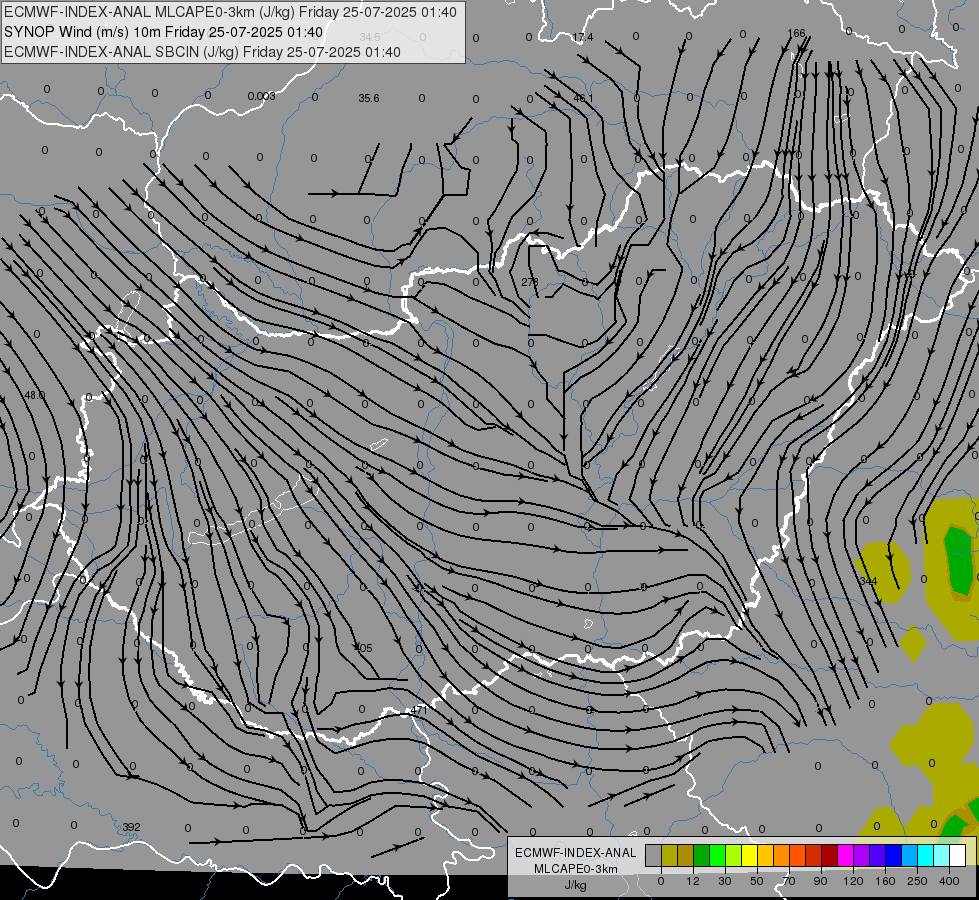Click the 70 tick label on scale
This screenshot has height=900, width=979.
[789, 881]
